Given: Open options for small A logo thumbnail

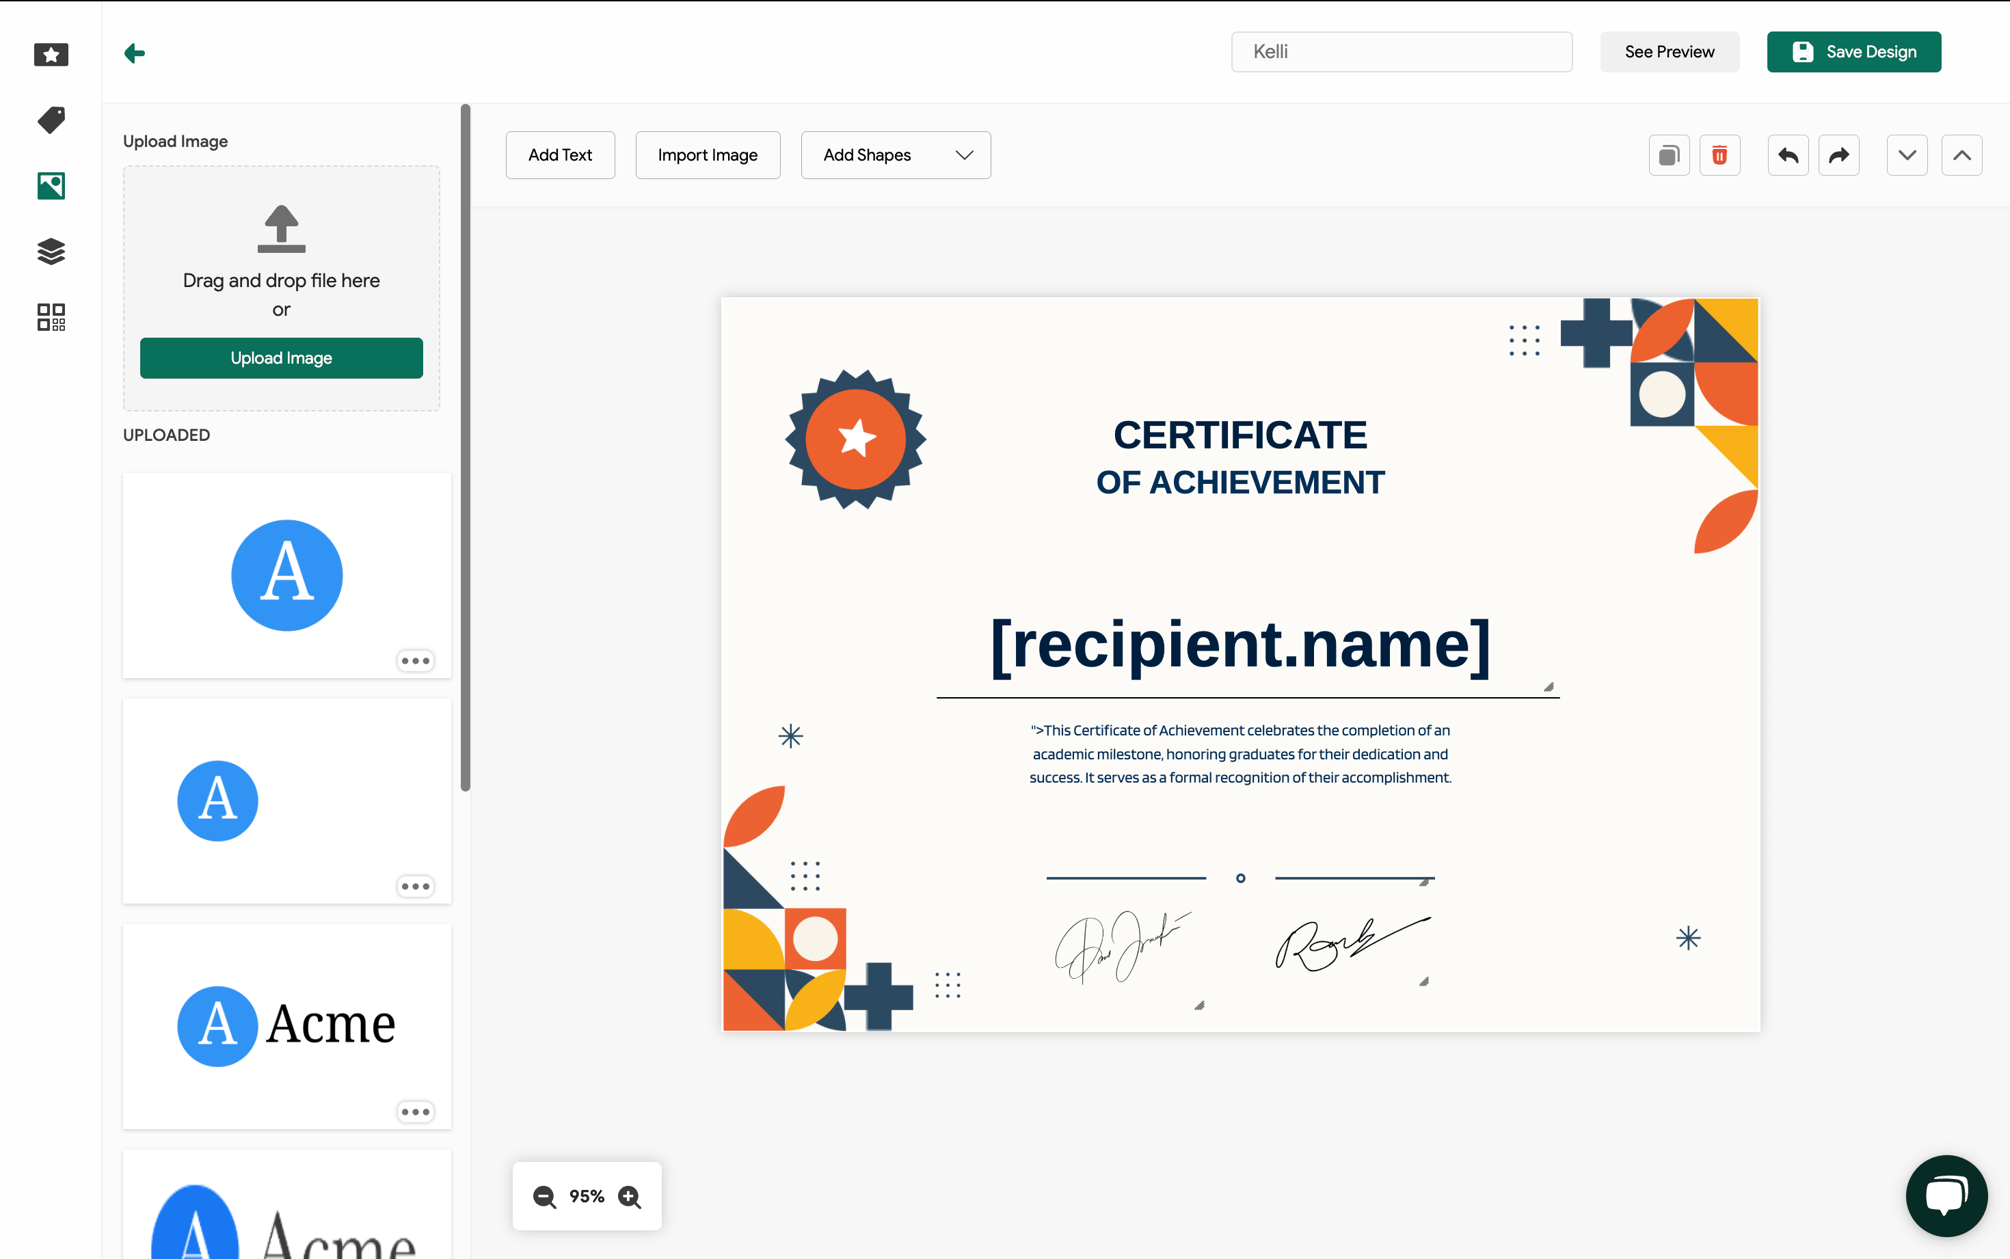Looking at the screenshot, I should [416, 886].
